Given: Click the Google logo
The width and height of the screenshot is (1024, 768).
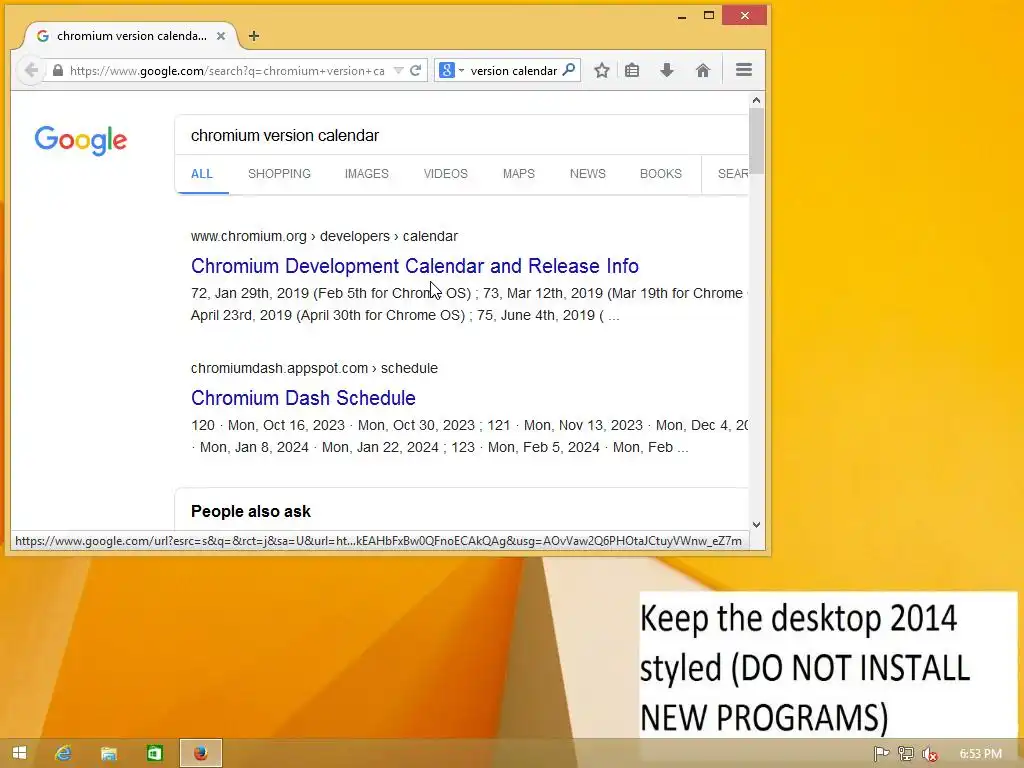Looking at the screenshot, I should coord(81,140).
